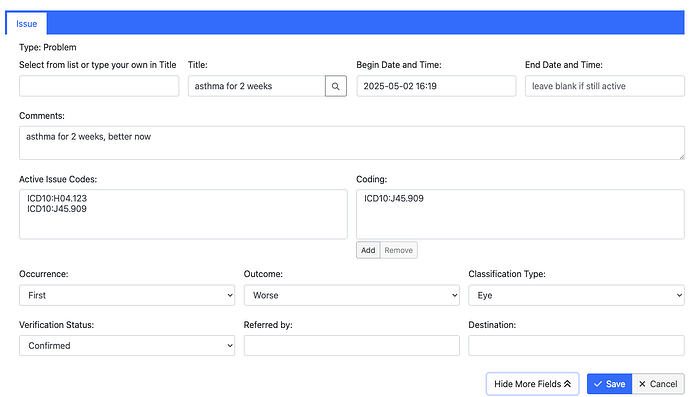690x397 pixels.
Task: Save the issue form
Action: (609, 384)
